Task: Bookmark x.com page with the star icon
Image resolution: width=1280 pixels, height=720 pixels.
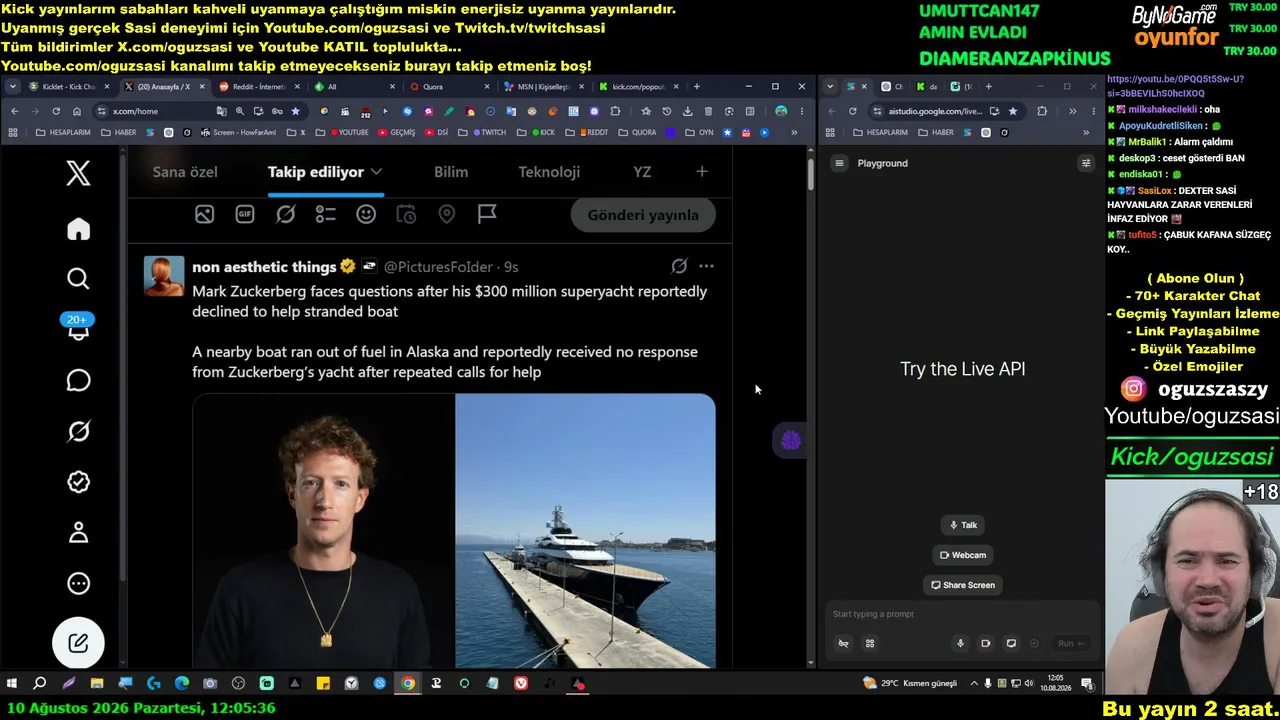Action: (x=295, y=111)
